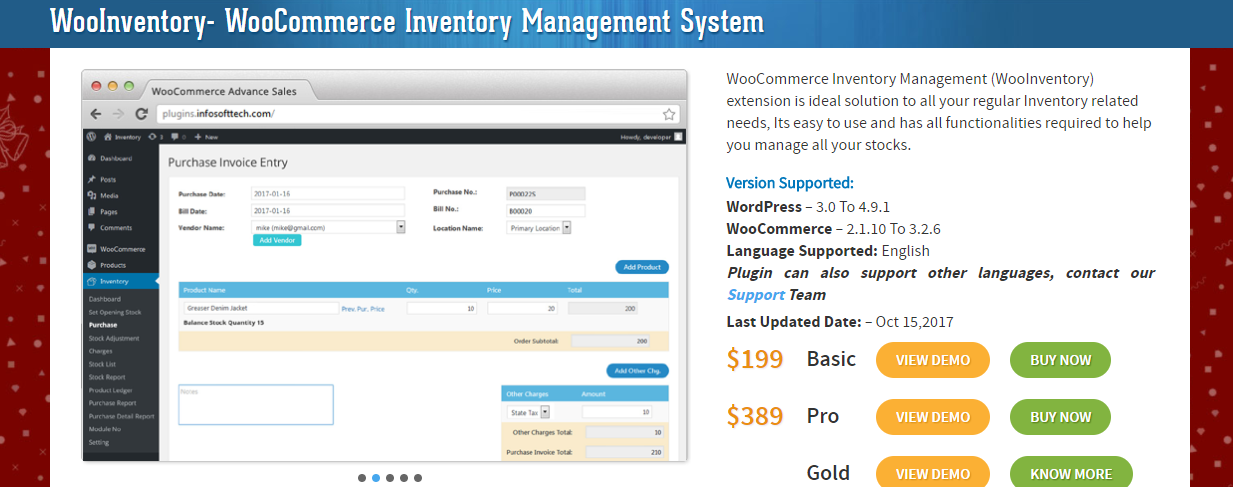
Task: Click the comments bubble icon in admin bar
Action: click(173, 136)
